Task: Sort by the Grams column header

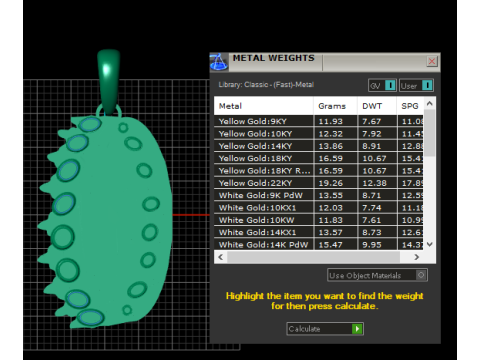Action: pyautogui.click(x=335, y=106)
